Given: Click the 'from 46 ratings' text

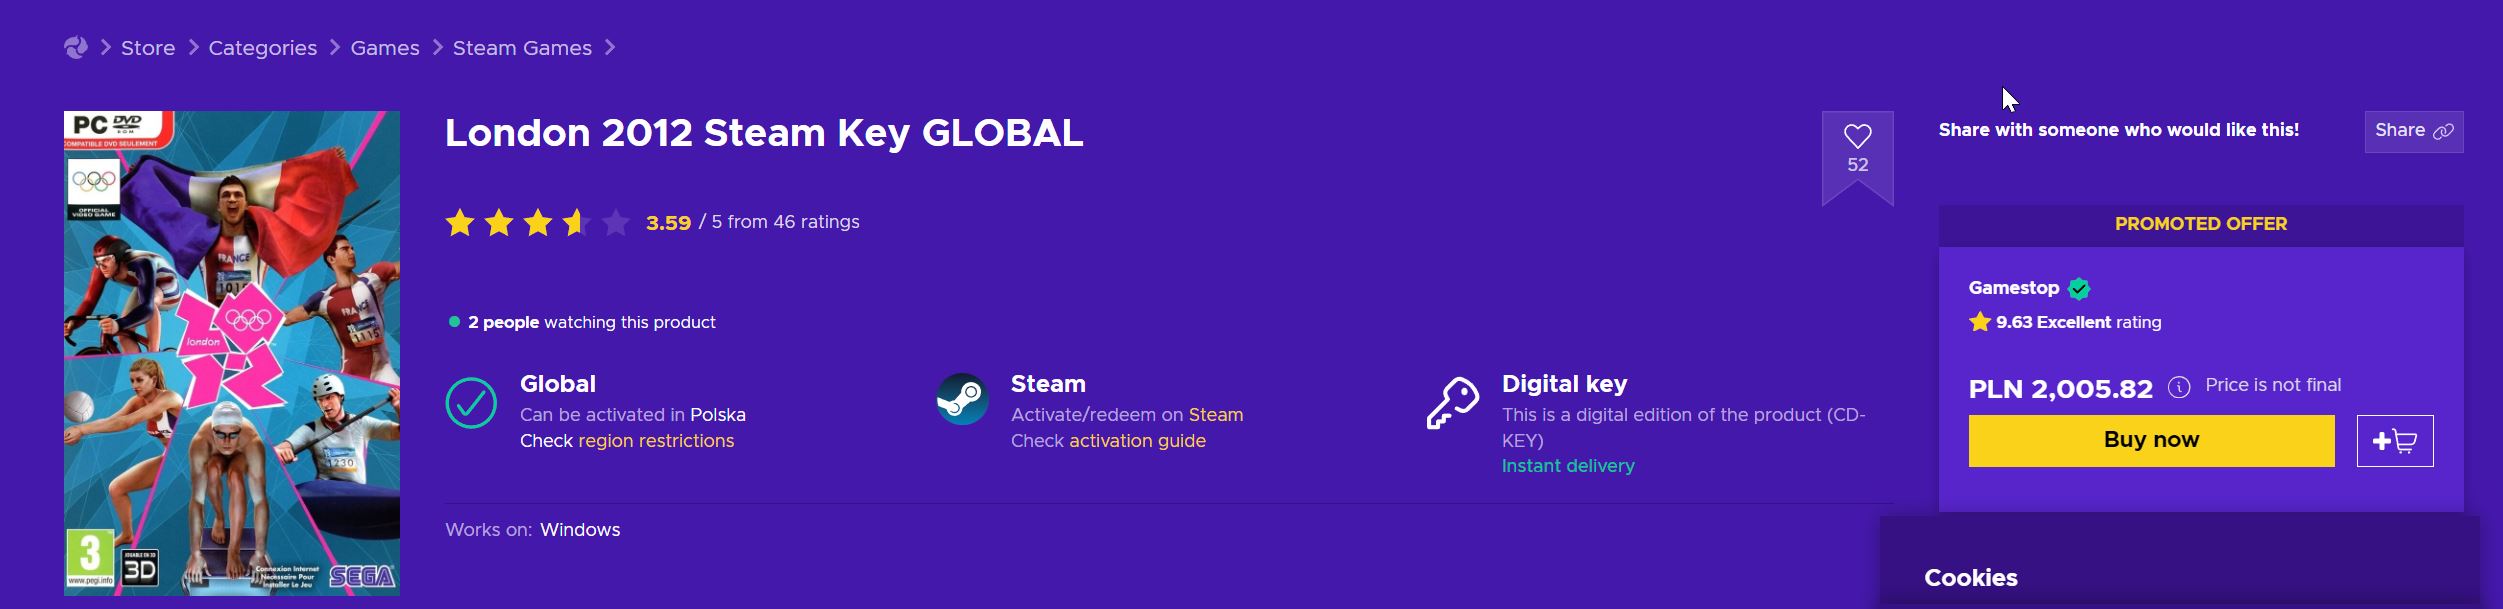Looking at the screenshot, I should 793,222.
